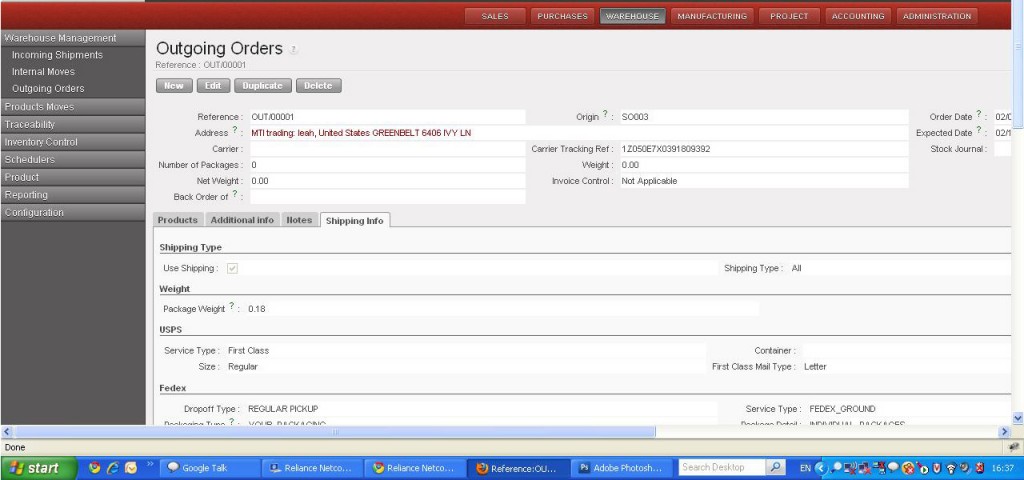The width and height of the screenshot is (1024, 480).
Task: Click the EN language indicator
Action: [805, 468]
